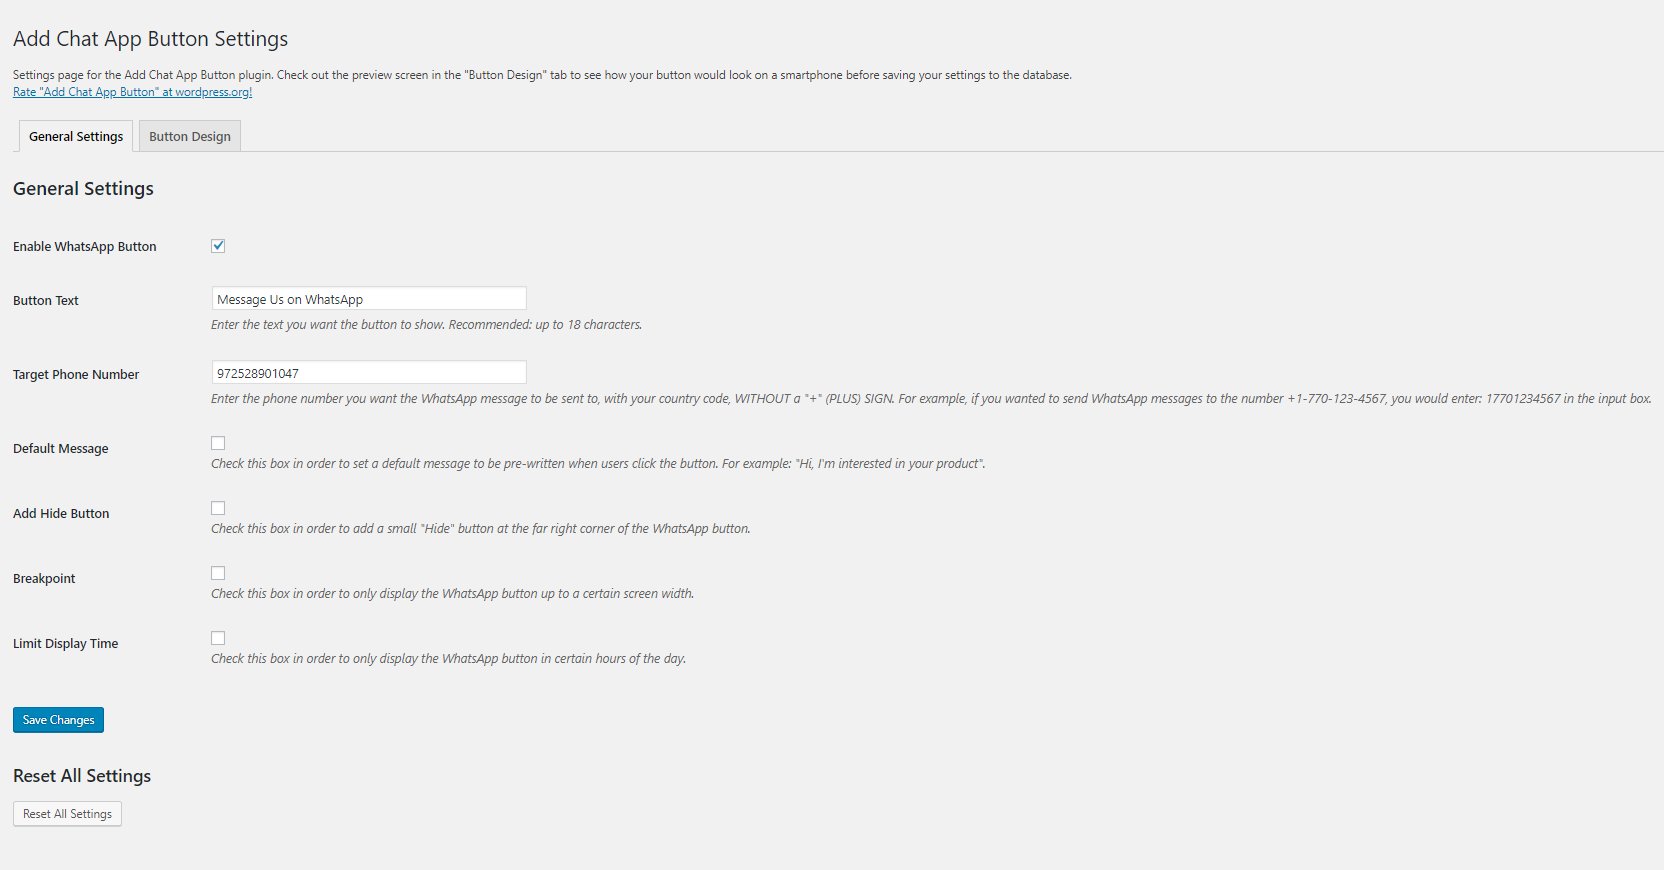The height and width of the screenshot is (870, 1664).
Task: Click the Add Hide Button label
Action: (x=61, y=514)
